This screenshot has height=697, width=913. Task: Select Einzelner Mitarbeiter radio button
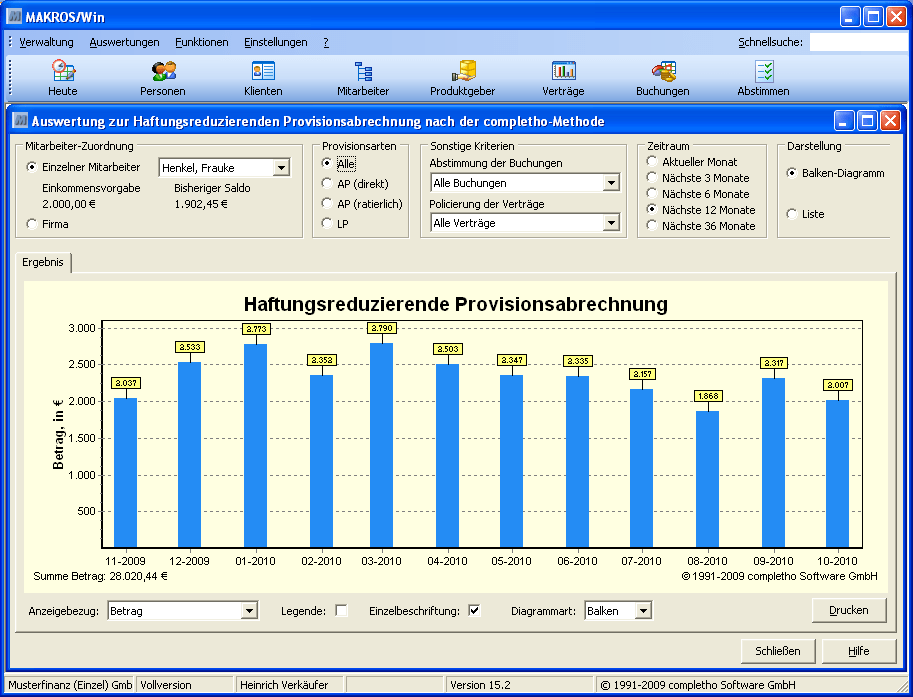(x=32, y=167)
